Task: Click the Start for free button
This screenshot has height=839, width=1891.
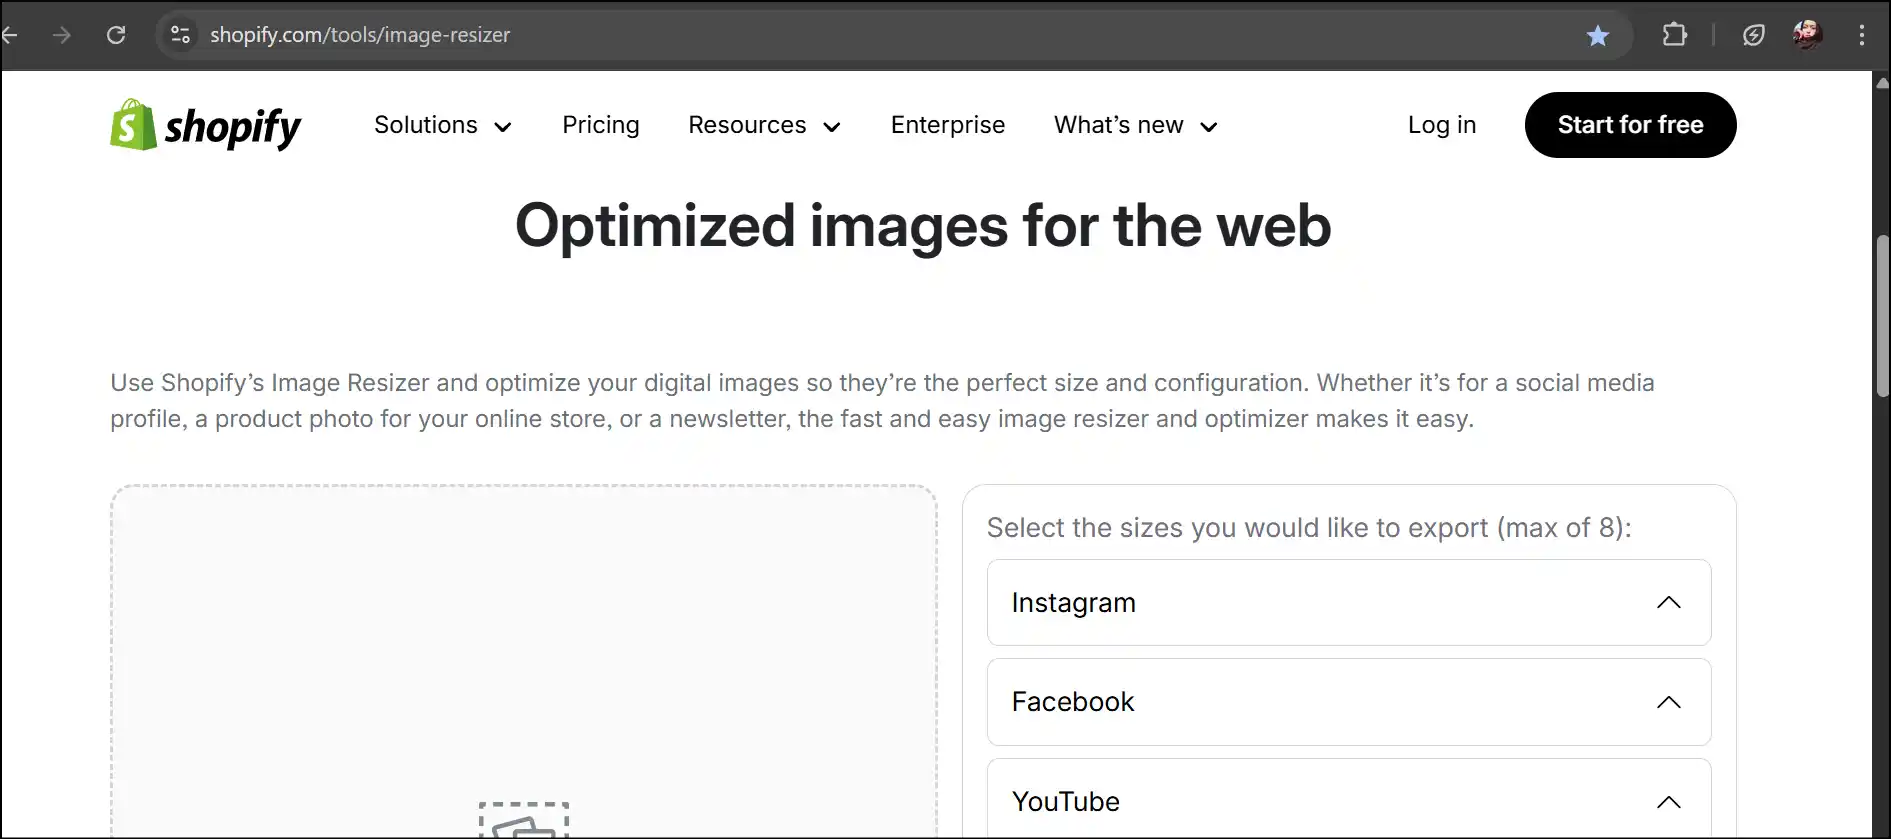Action: (x=1630, y=125)
